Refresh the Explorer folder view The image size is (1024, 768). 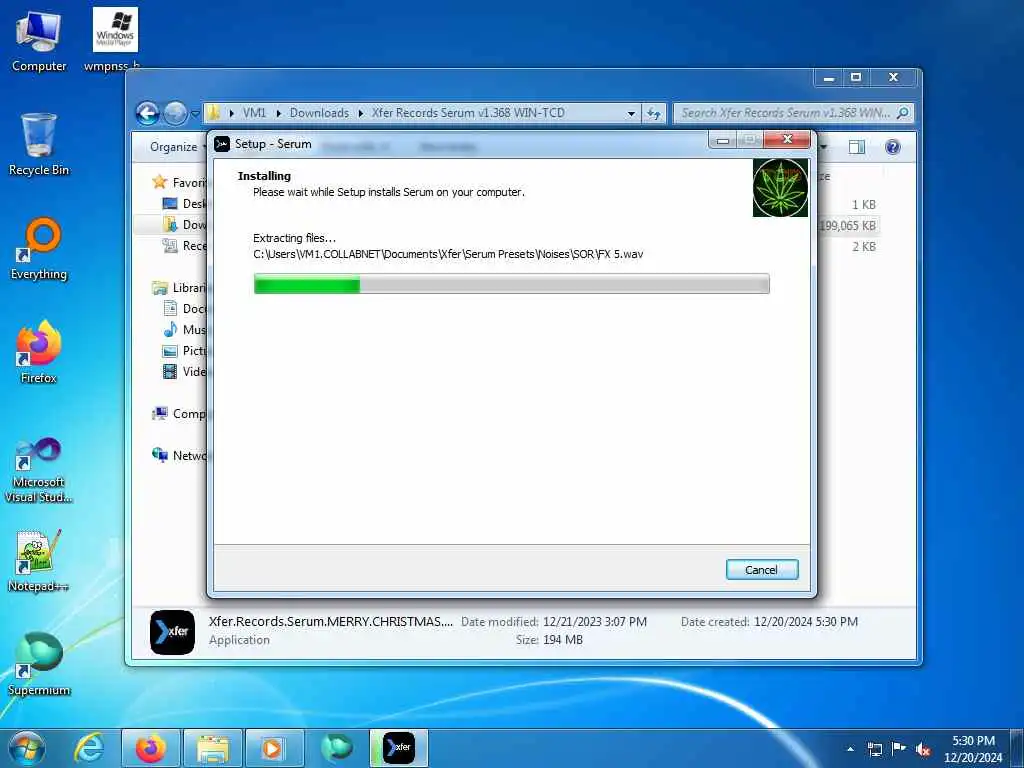coord(654,114)
